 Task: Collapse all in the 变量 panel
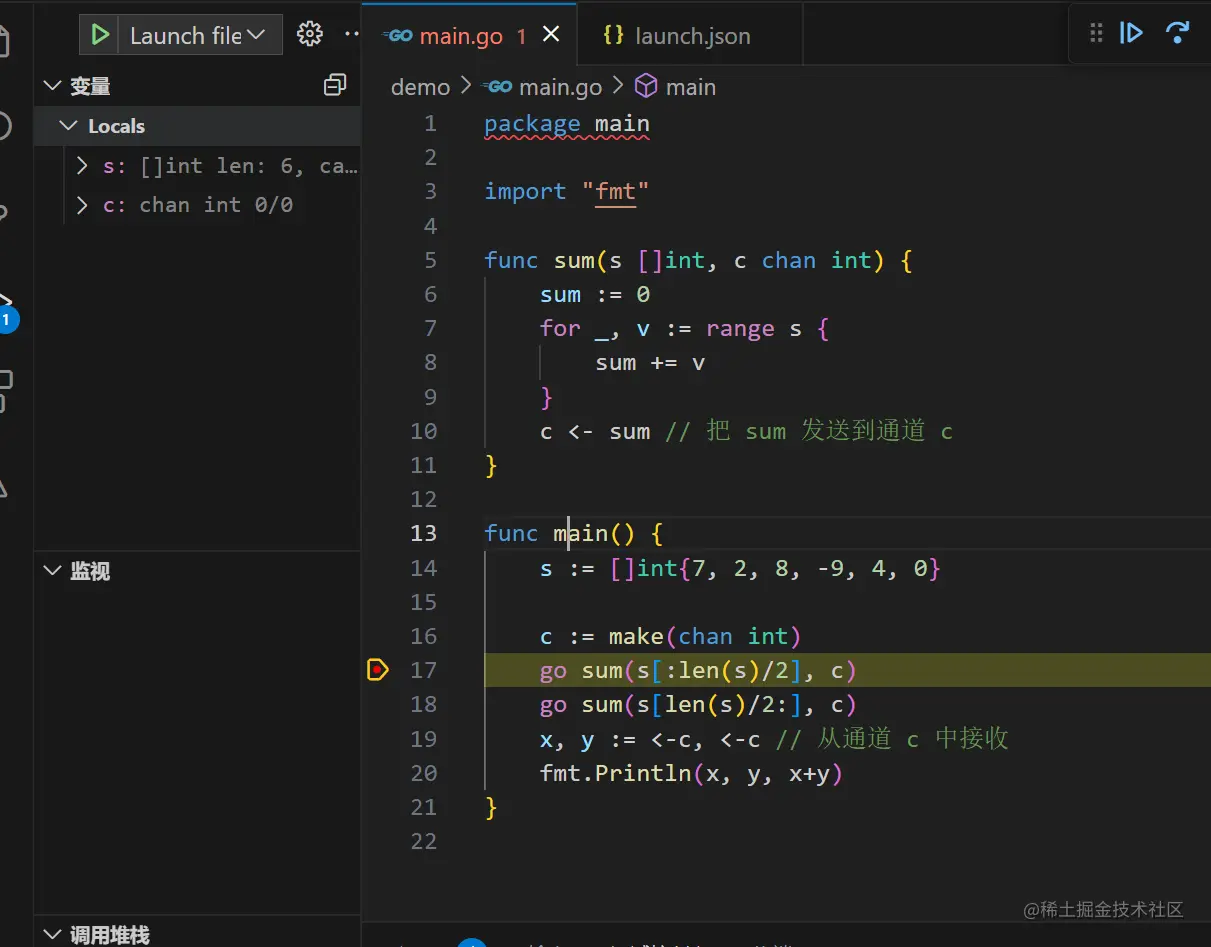(x=335, y=86)
